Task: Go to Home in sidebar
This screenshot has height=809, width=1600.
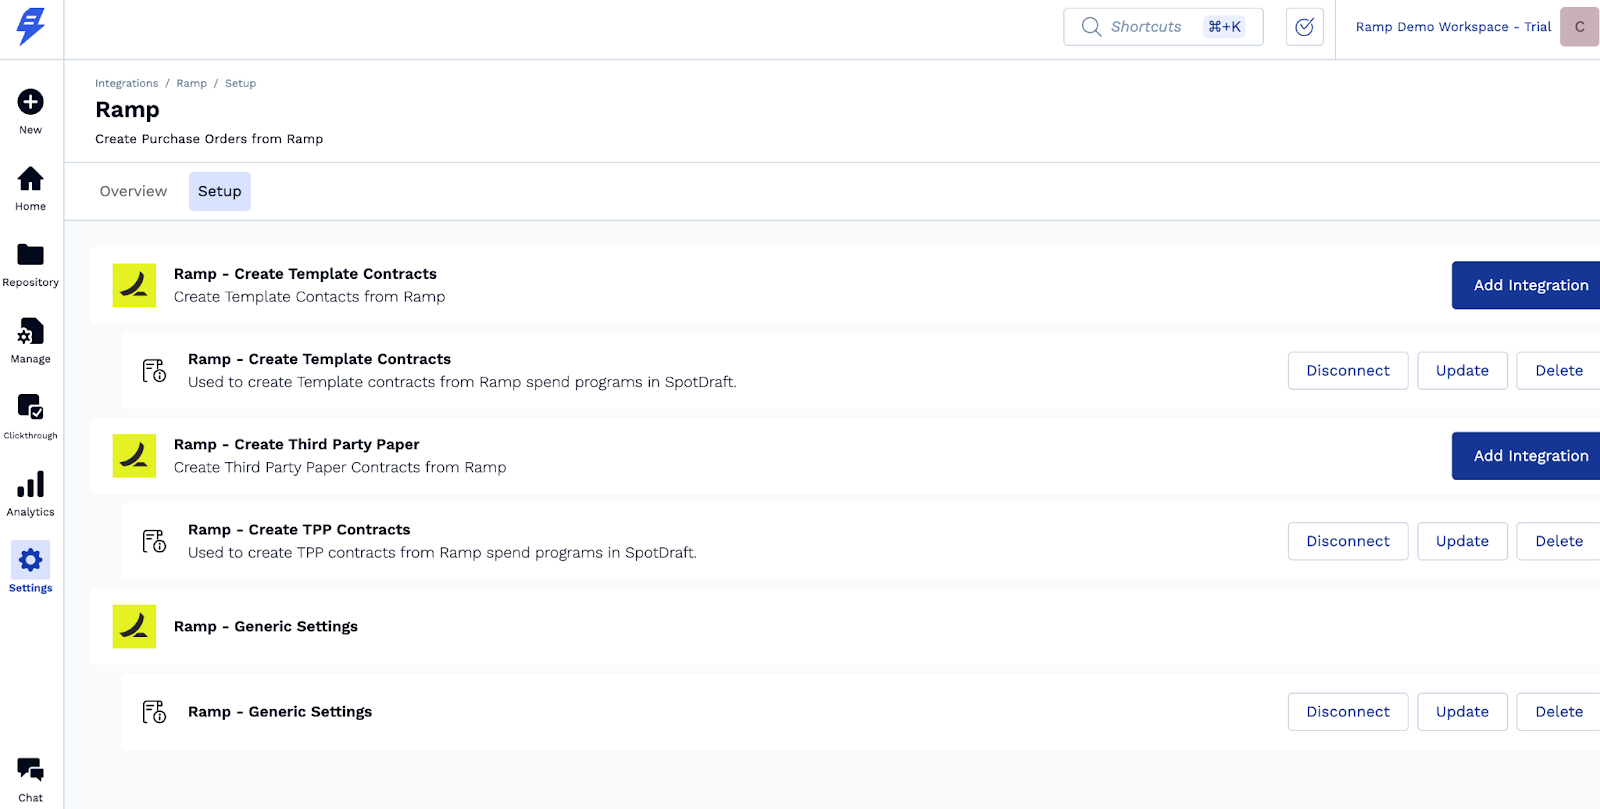Action: (31, 179)
